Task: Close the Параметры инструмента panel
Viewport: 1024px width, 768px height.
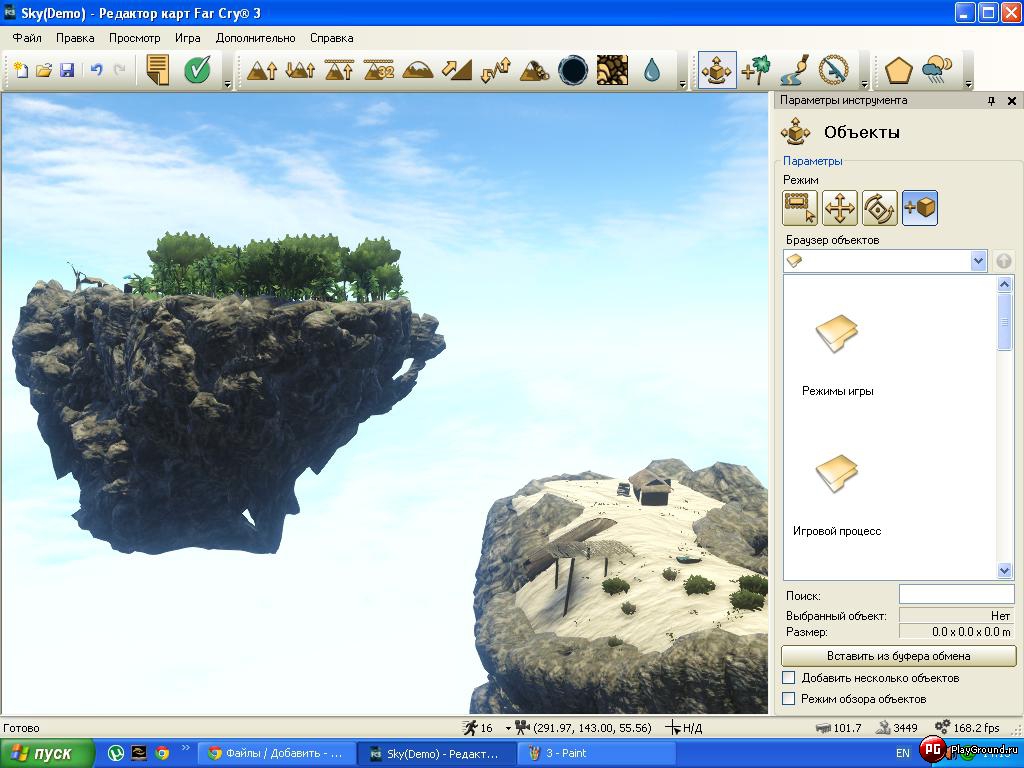Action: [1012, 101]
